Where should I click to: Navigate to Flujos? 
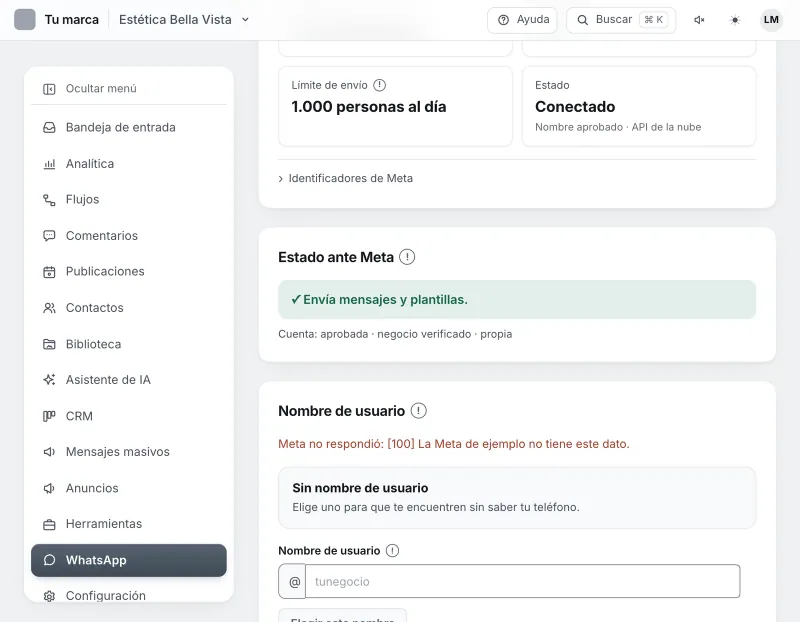129,200
